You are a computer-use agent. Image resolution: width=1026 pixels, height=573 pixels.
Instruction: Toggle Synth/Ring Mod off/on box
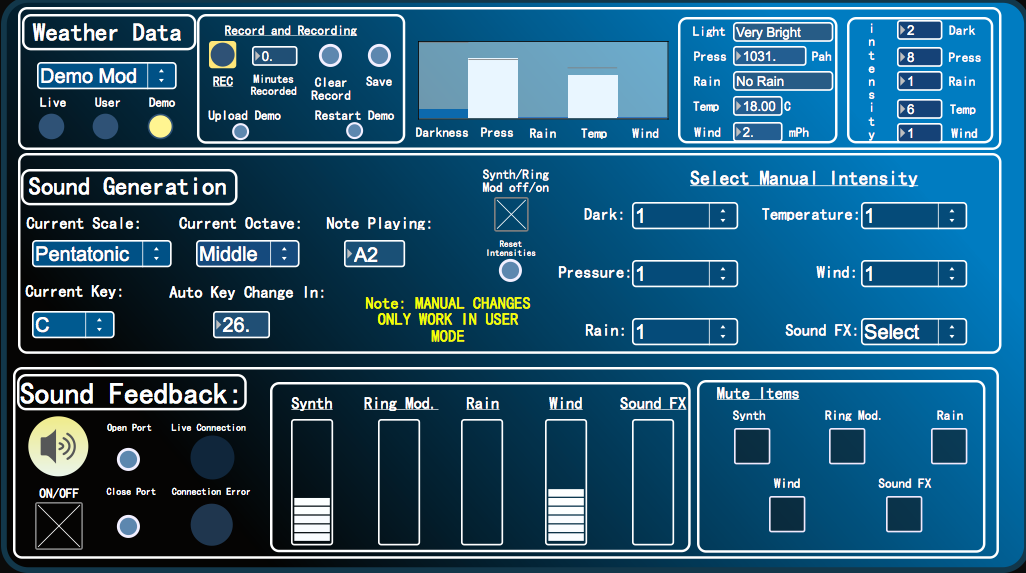tap(511, 214)
